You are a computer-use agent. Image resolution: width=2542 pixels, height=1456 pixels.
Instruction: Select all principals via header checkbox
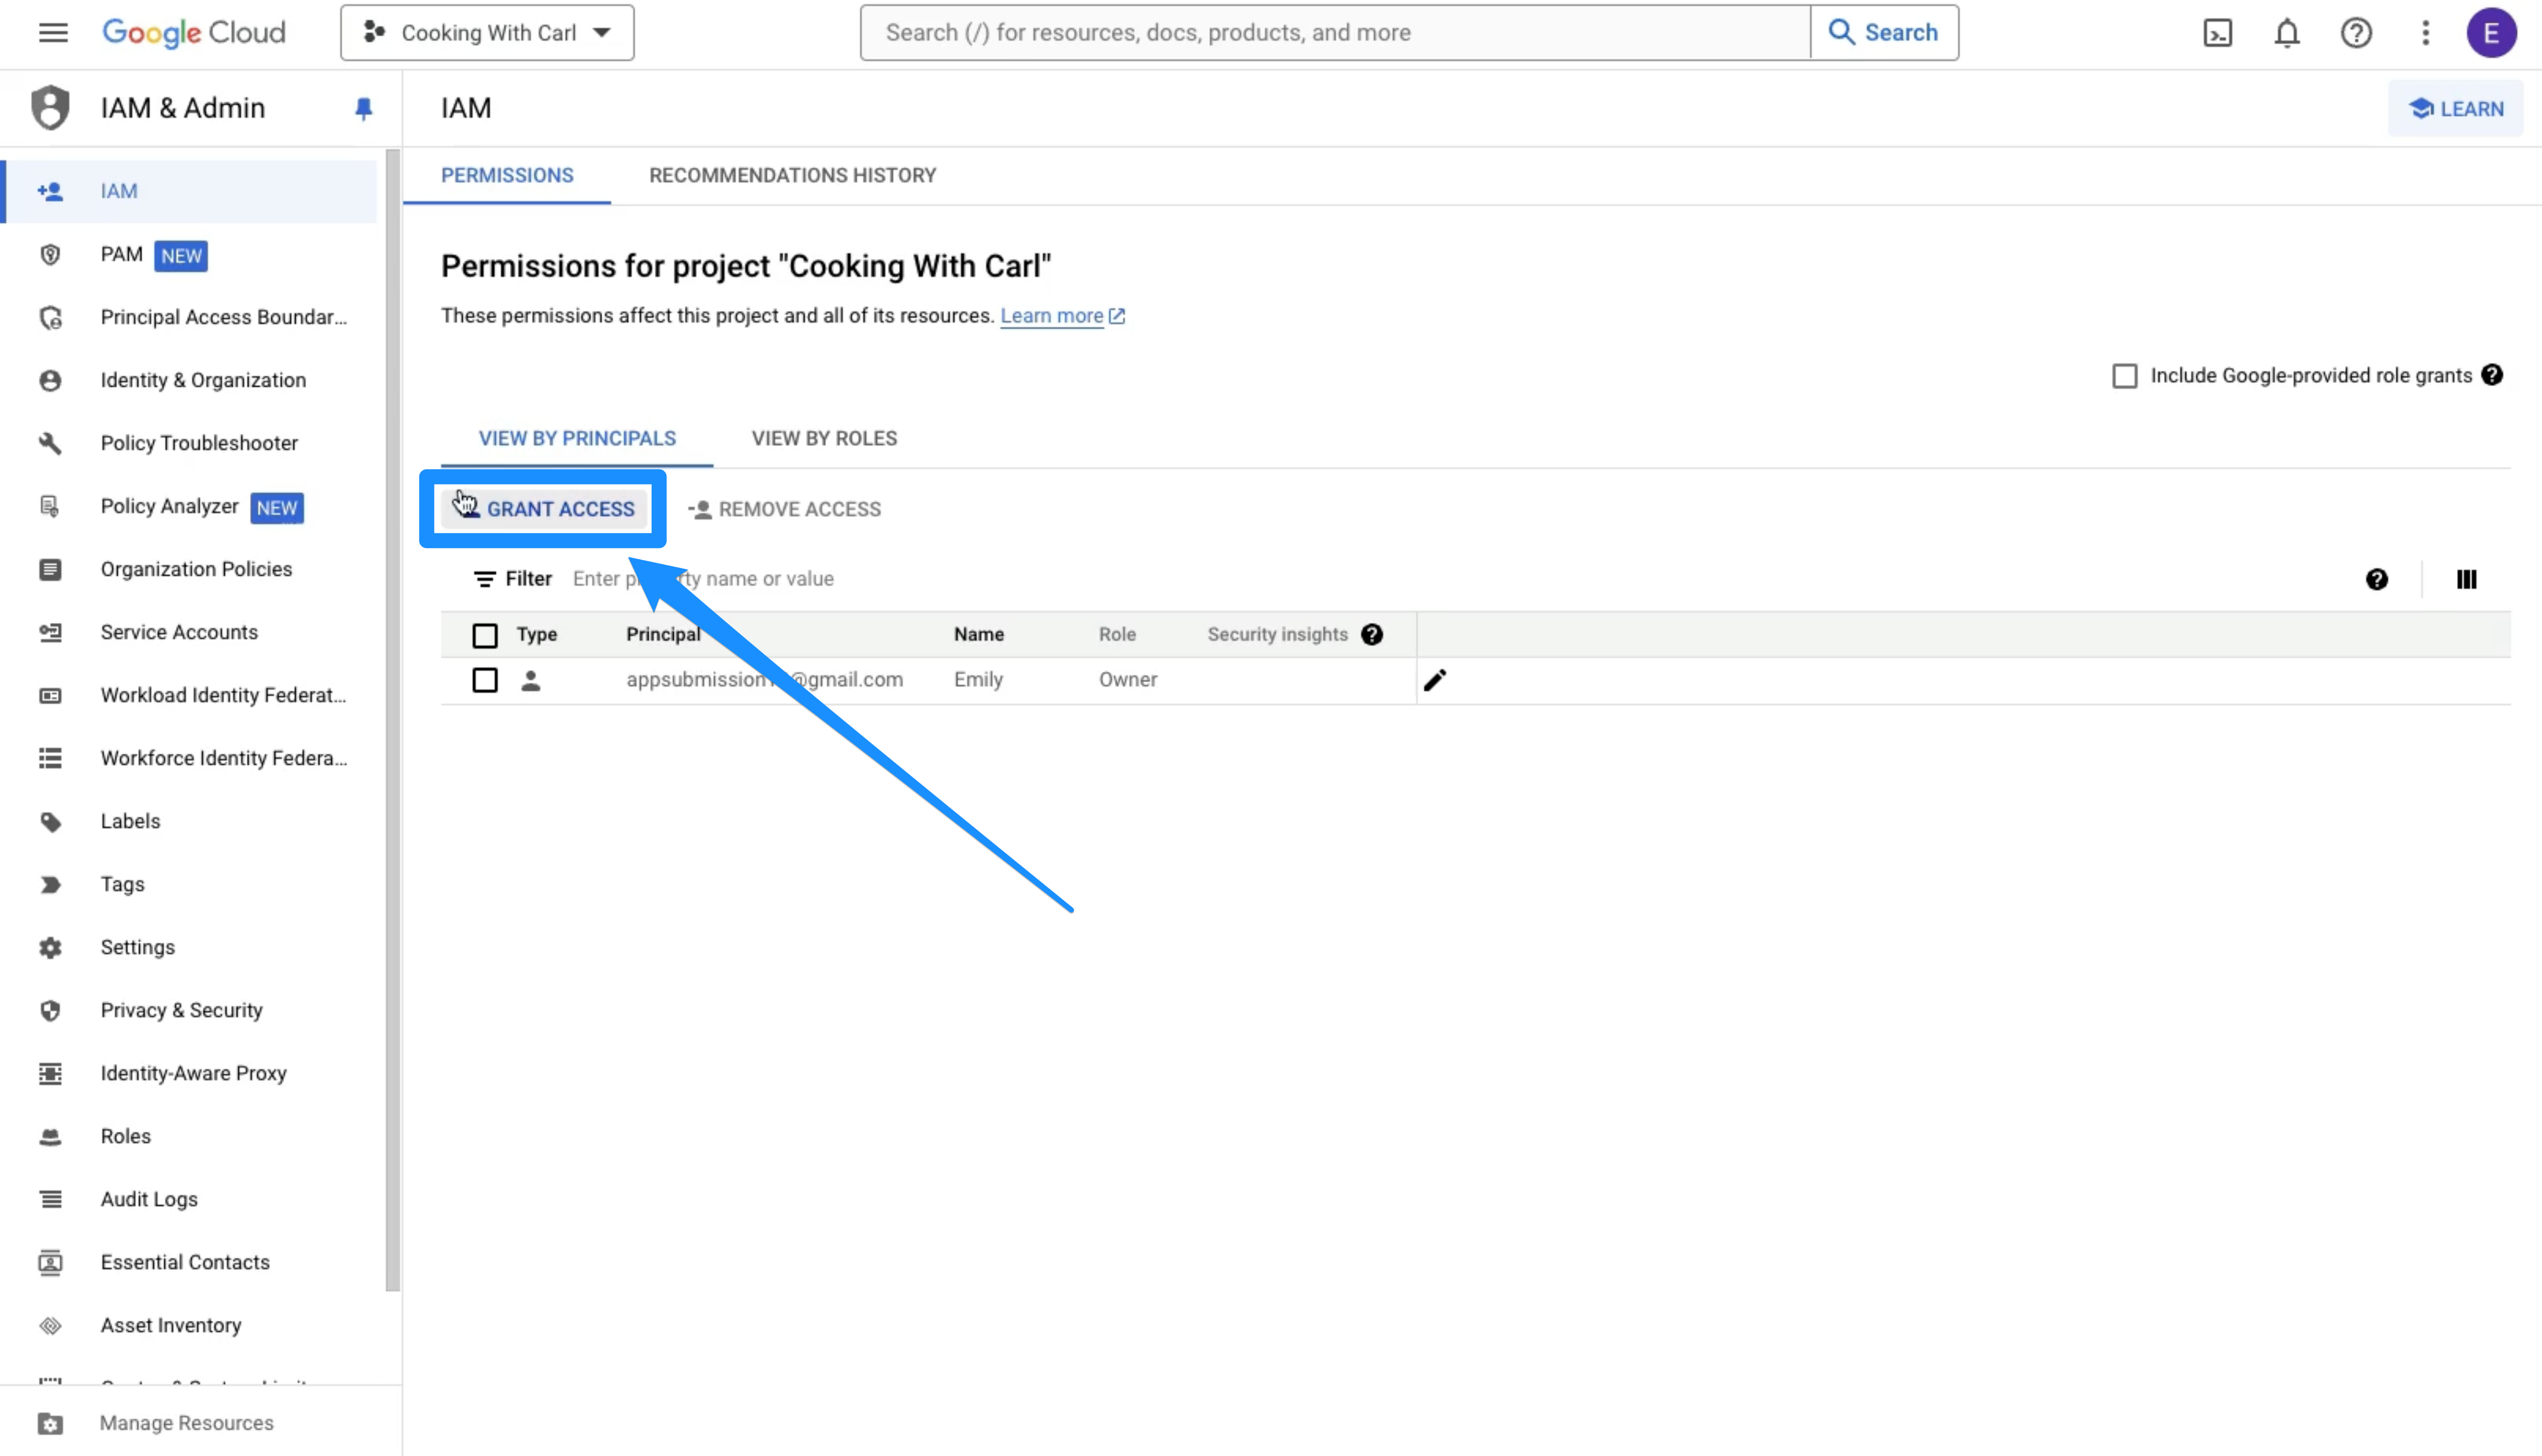485,635
